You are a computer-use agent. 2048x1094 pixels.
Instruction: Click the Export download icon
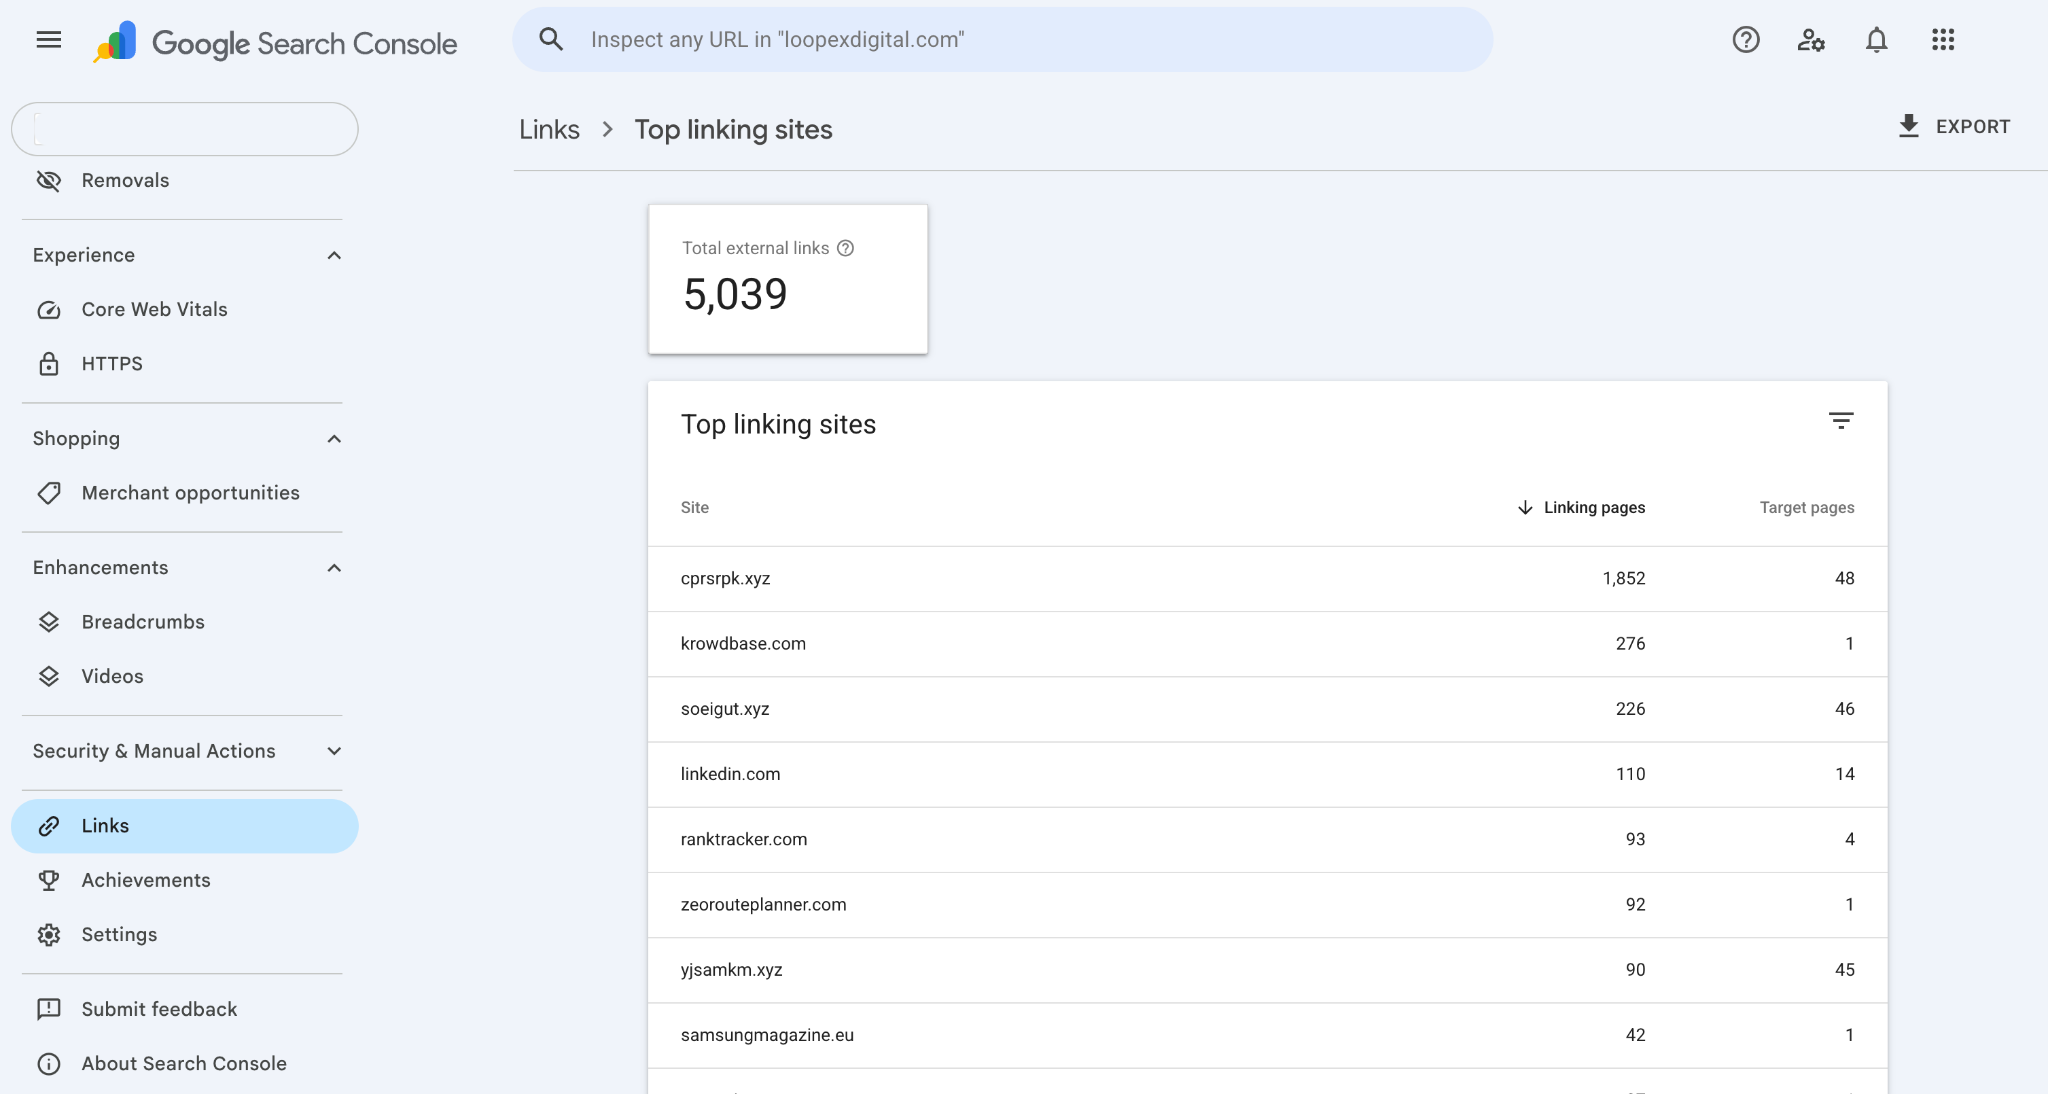pos(1909,126)
